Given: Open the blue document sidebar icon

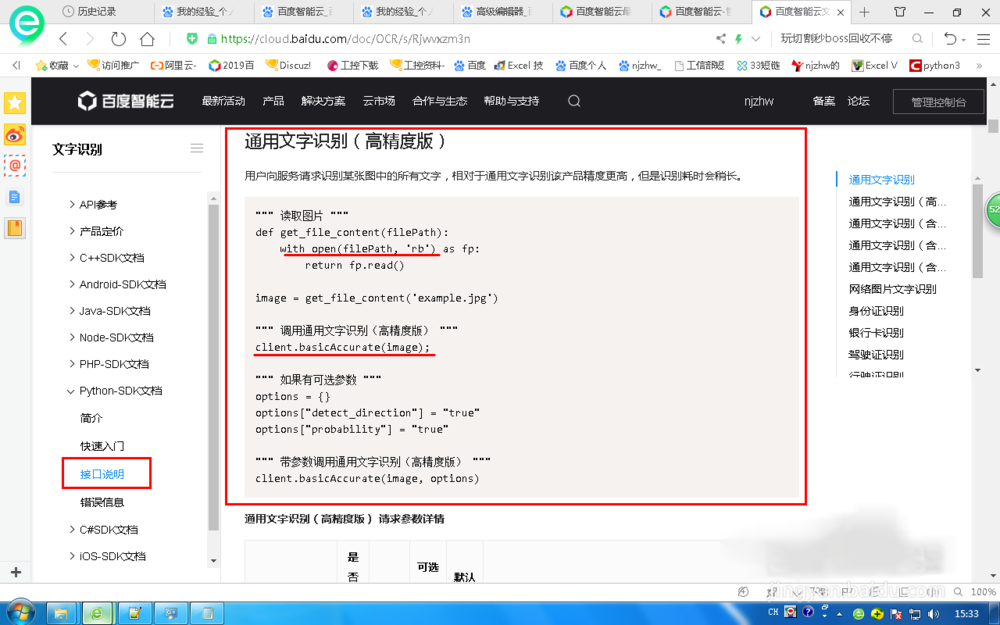Looking at the screenshot, I should (15, 197).
